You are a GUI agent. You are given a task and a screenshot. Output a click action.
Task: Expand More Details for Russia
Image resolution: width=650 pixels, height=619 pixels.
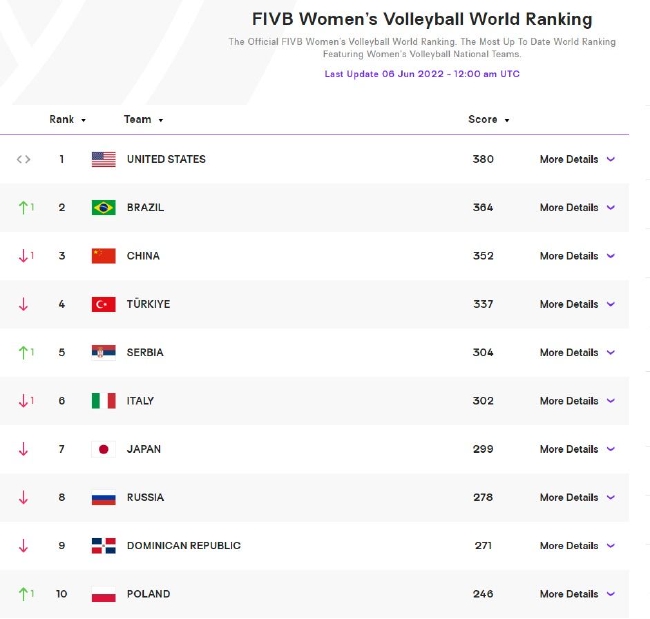point(577,498)
